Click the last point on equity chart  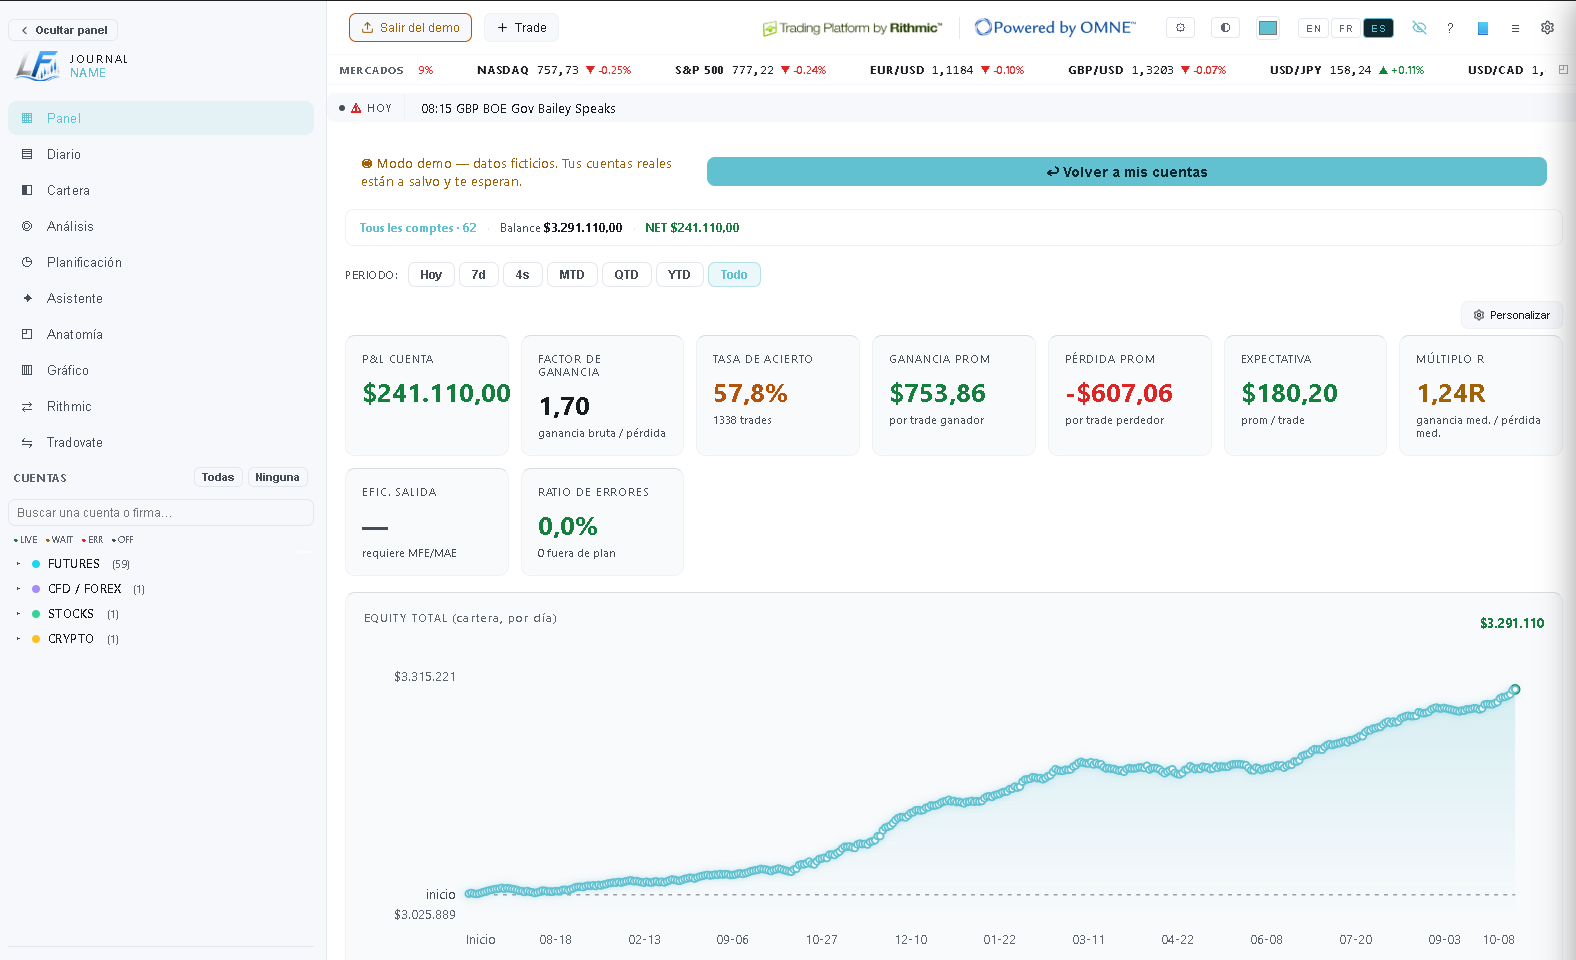tap(1515, 690)
